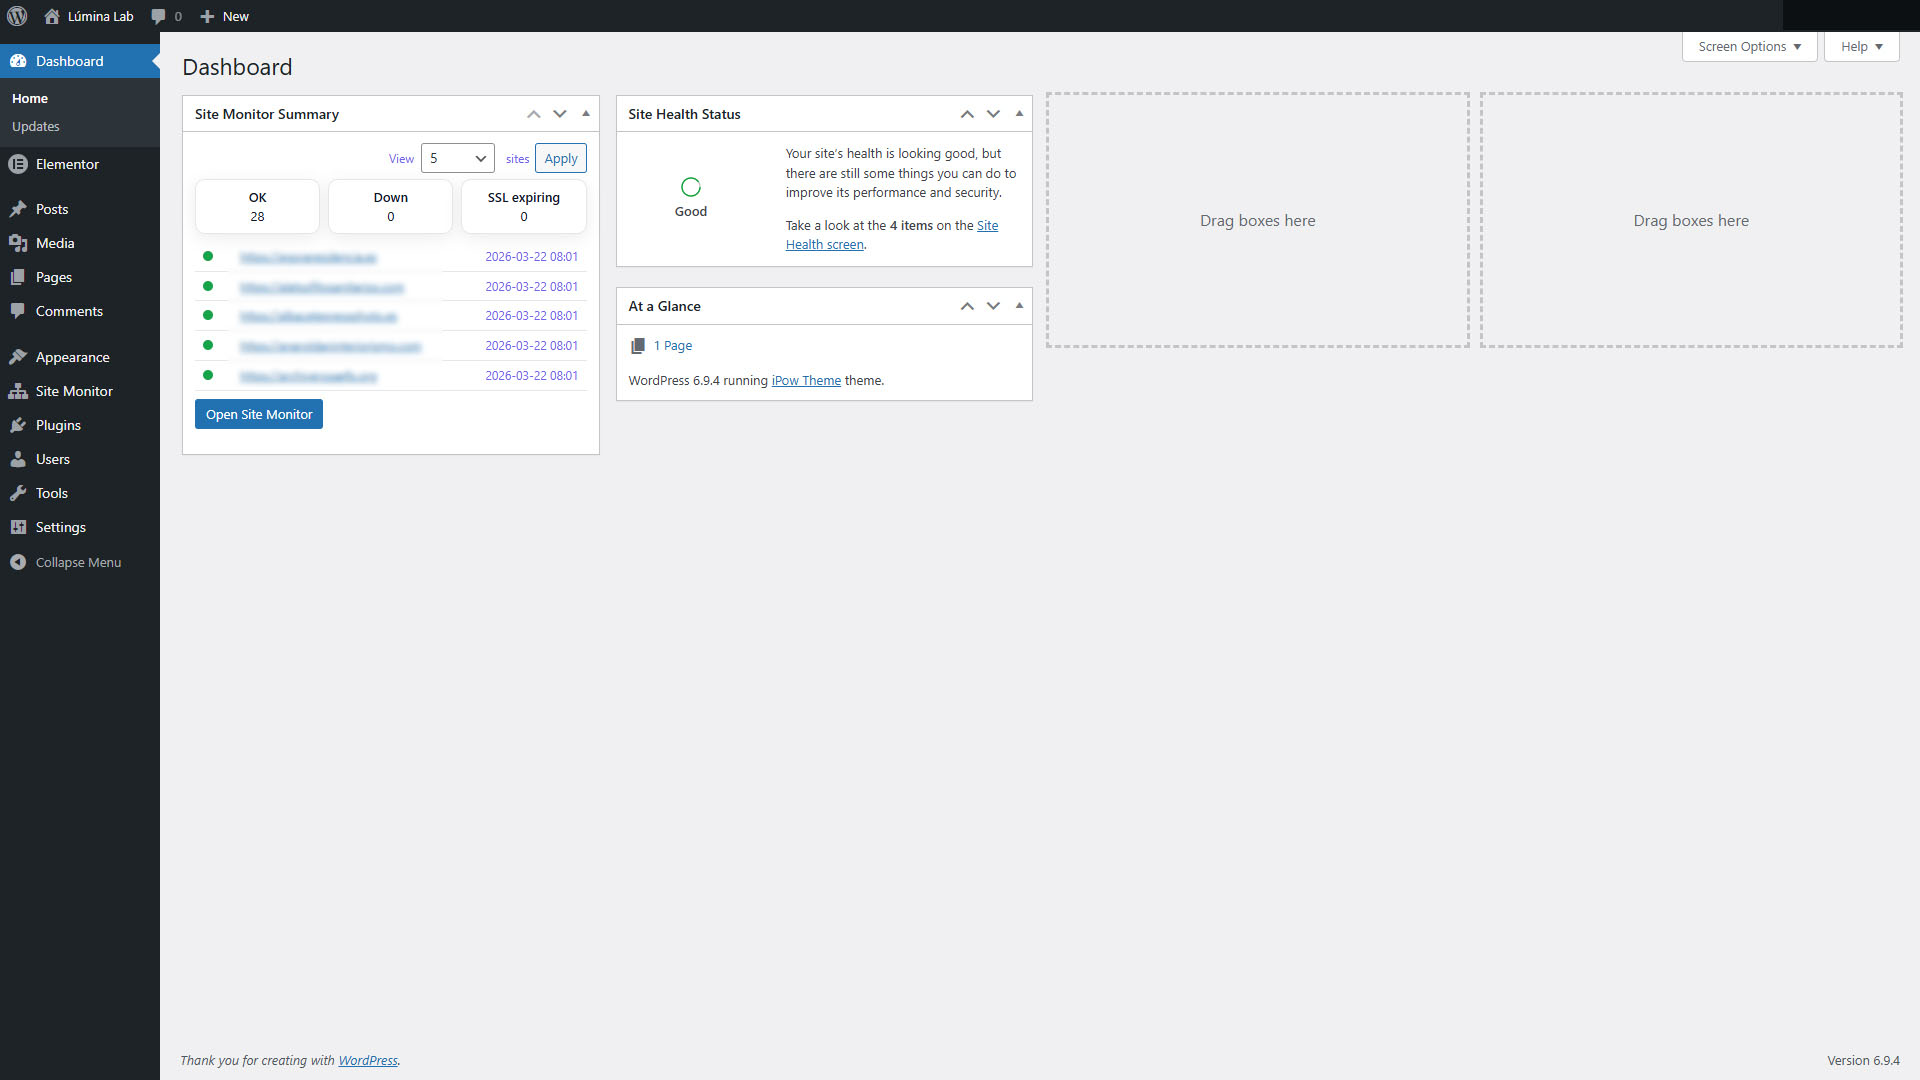Viewport: 1920px width, 1080px height.
Task: Open the iPow Theme link
Action: [806, 381]
